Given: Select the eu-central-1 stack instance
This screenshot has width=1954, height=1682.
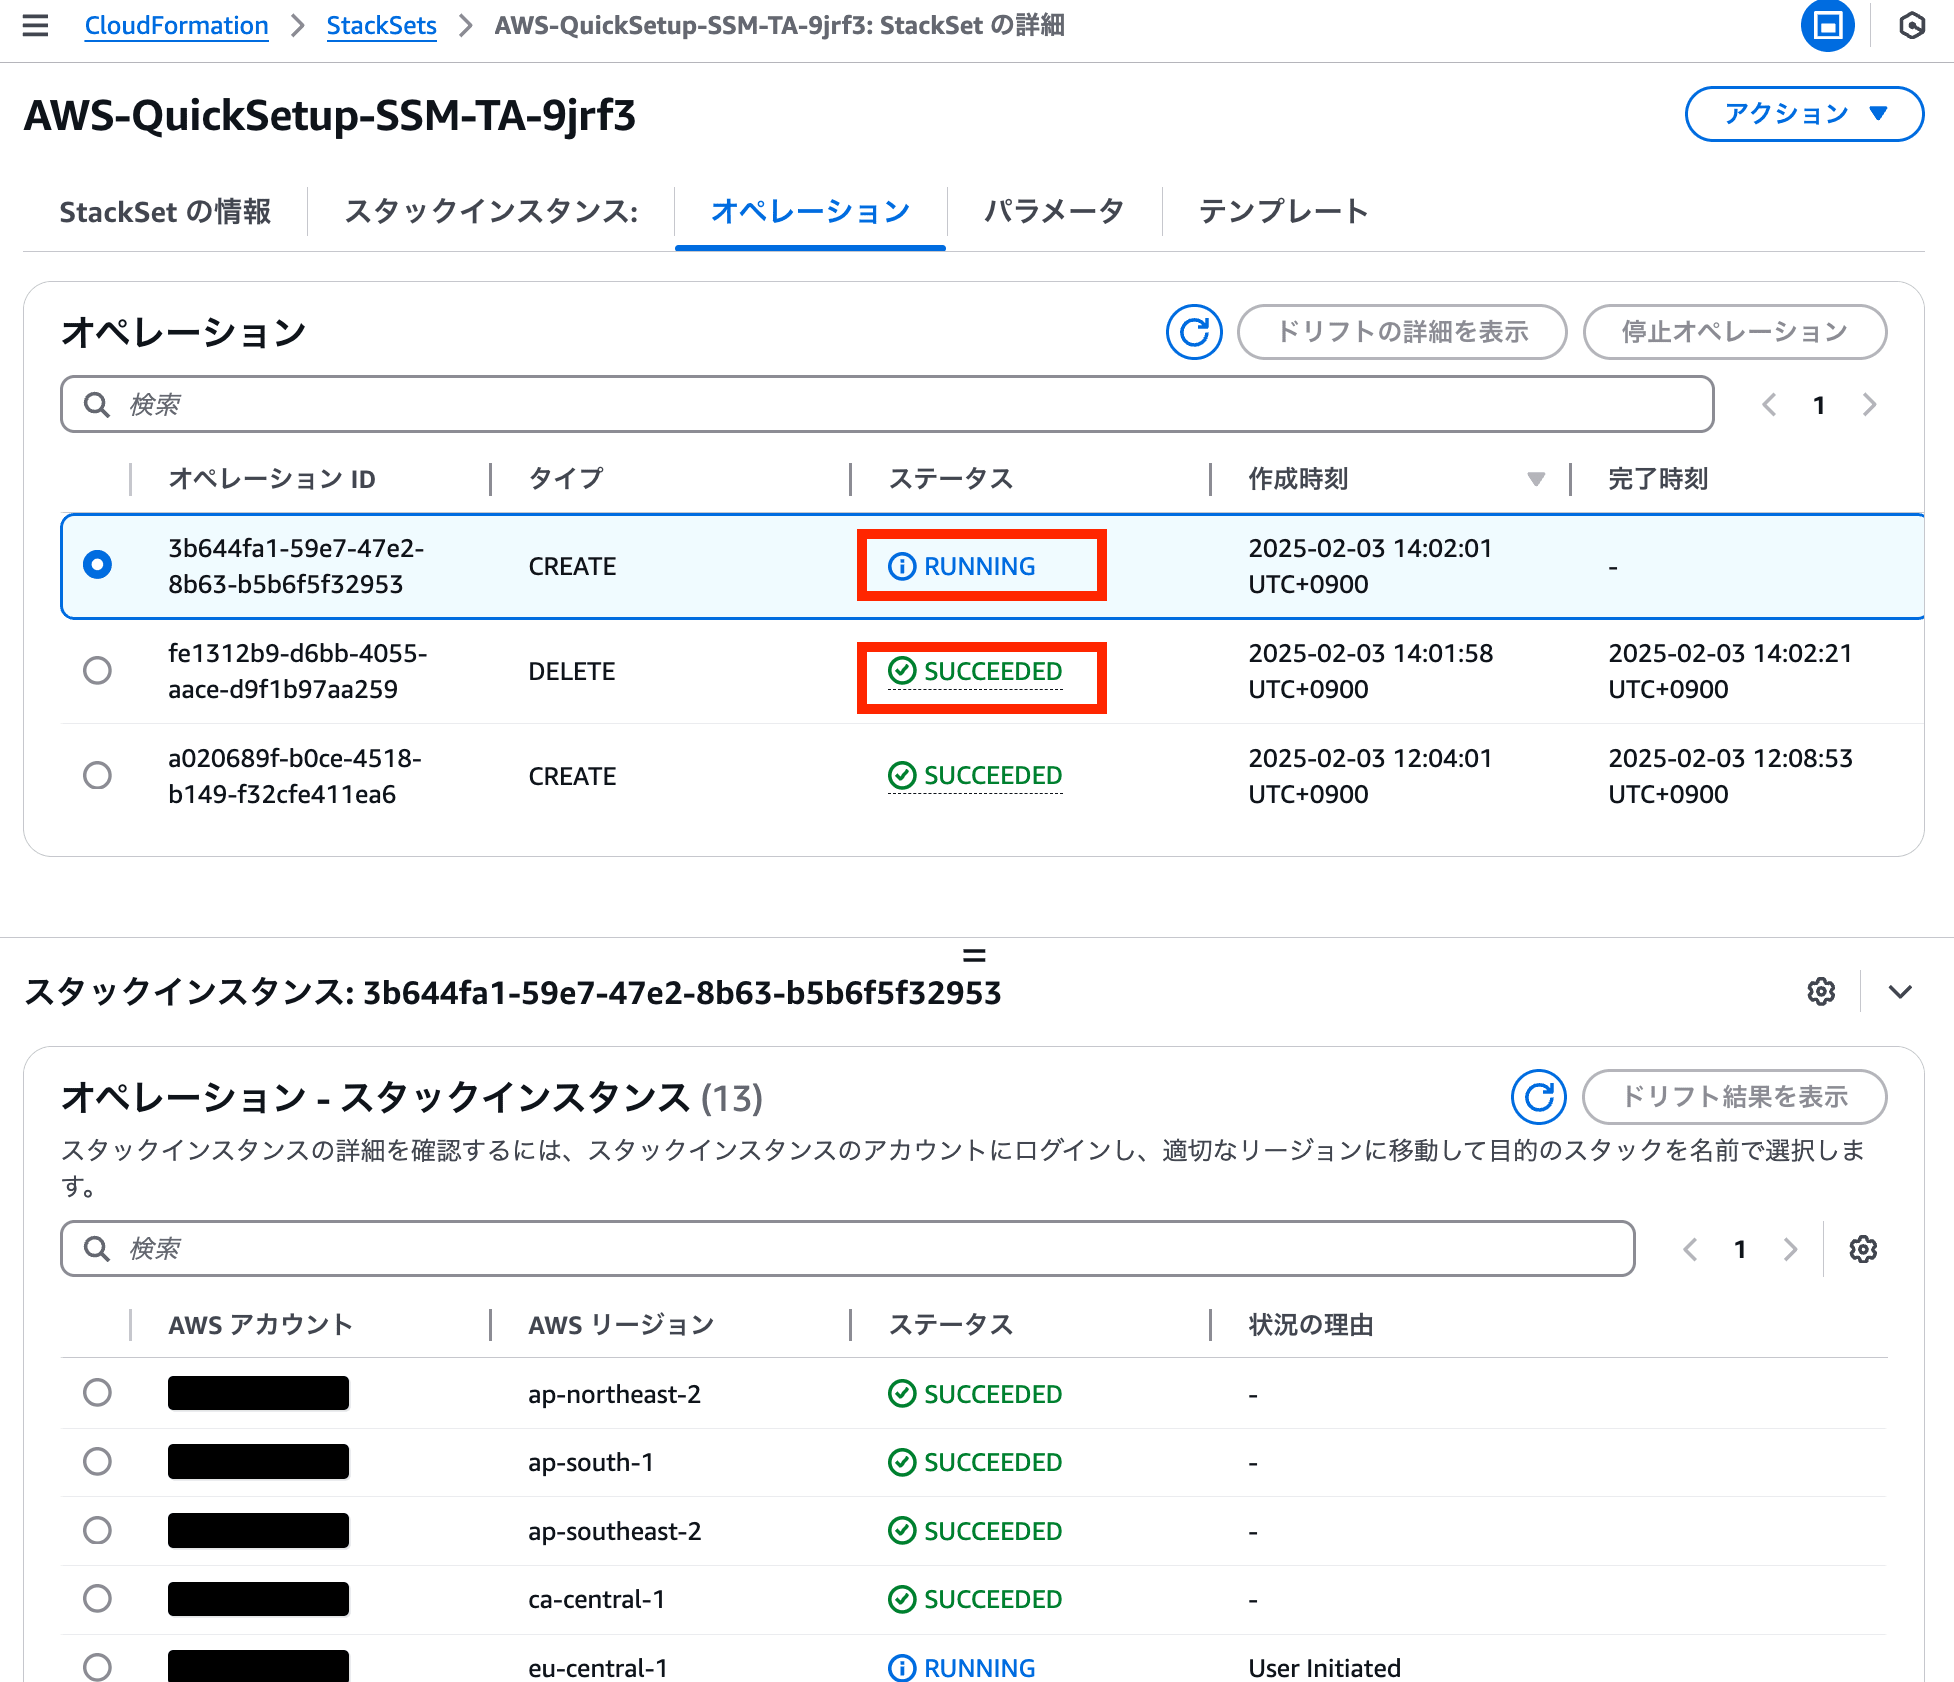Looking at the screenshot, I should pos(97,1667).
